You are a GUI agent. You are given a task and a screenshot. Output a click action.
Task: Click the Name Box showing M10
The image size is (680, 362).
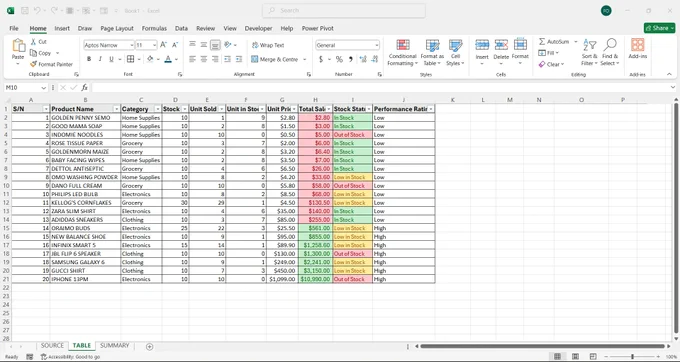pyautogui.click(x=25, y=88)
